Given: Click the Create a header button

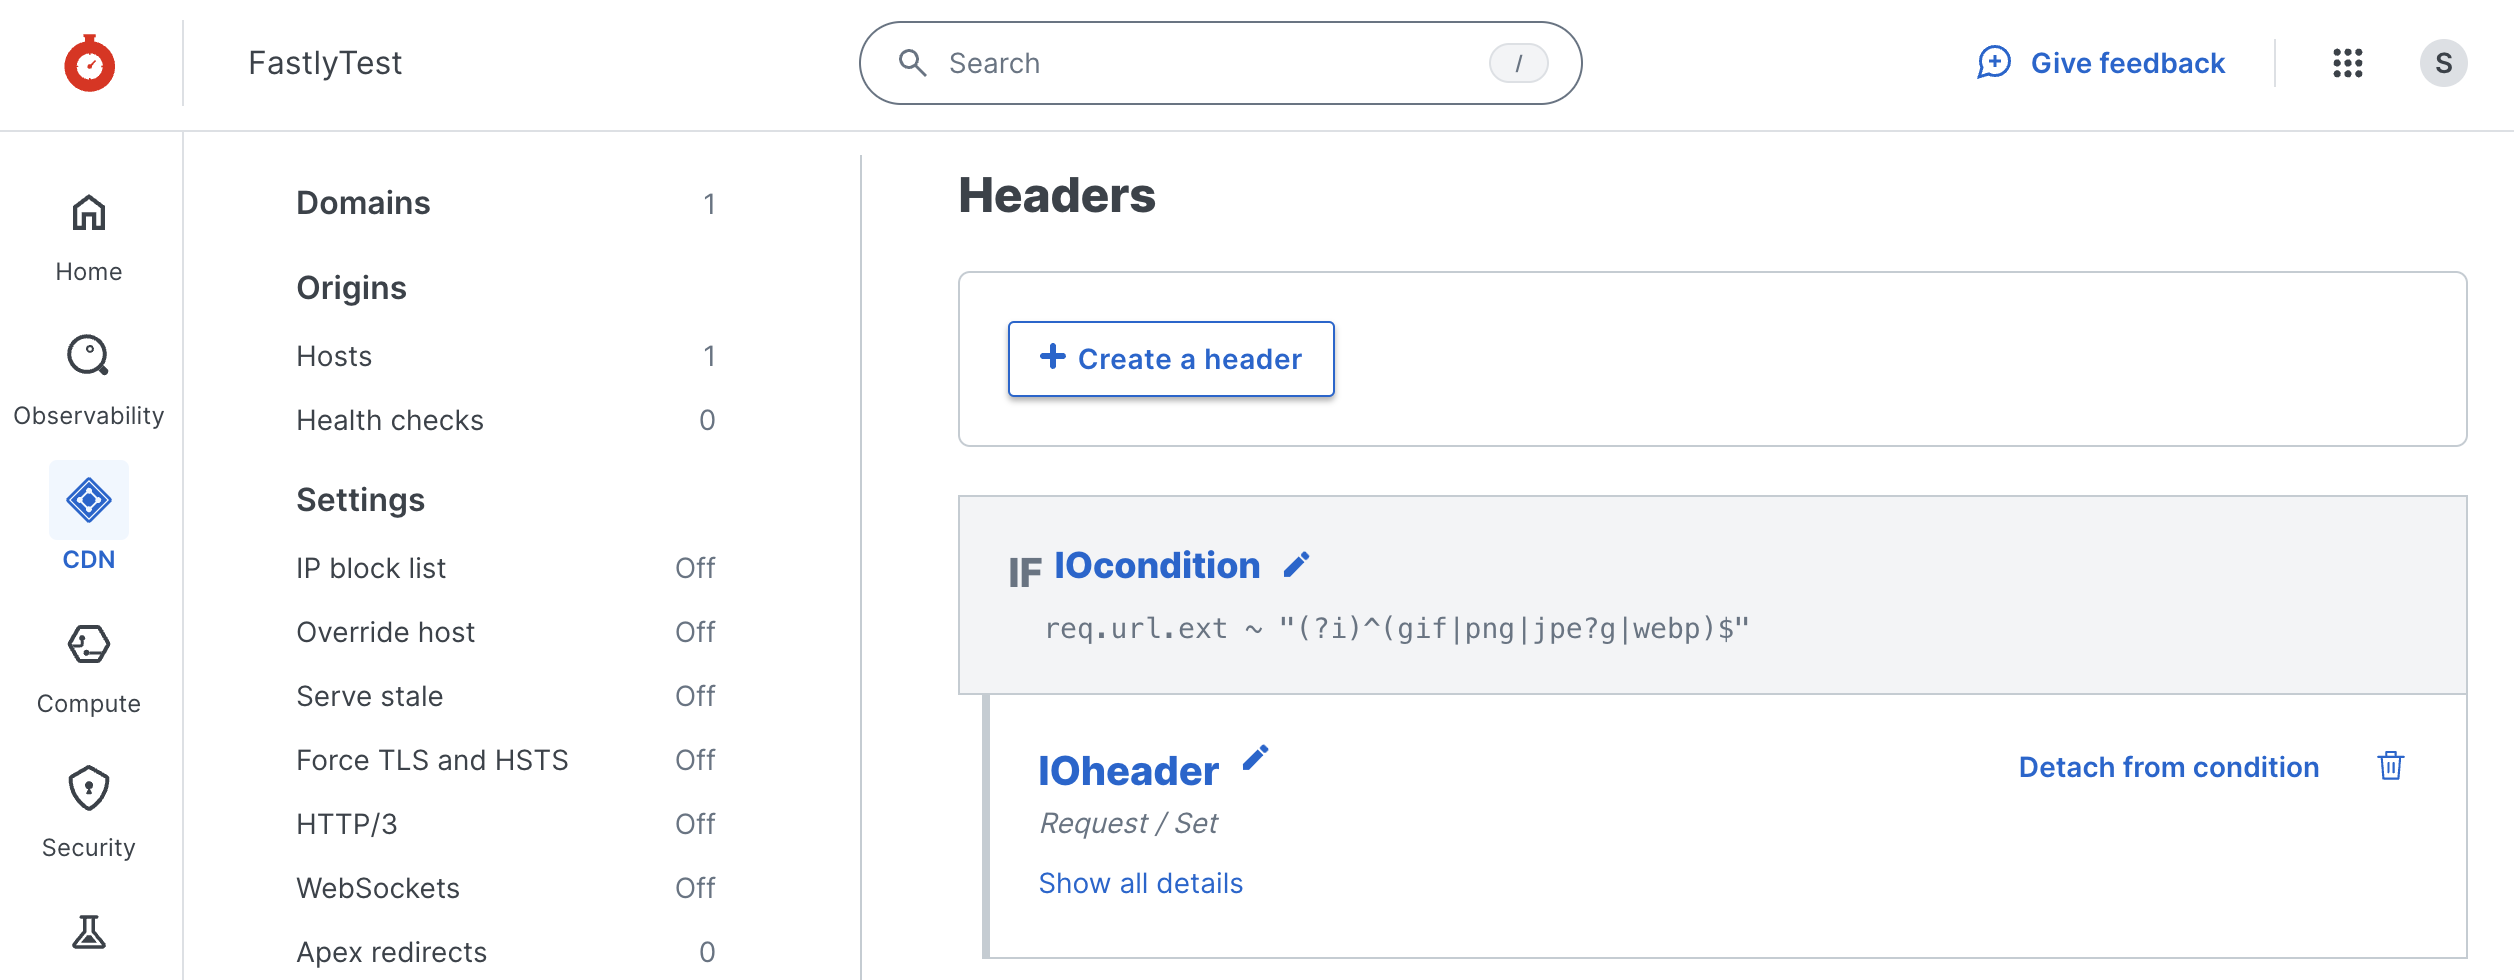Looking at the screenshot, I should tap(1170, 358).
